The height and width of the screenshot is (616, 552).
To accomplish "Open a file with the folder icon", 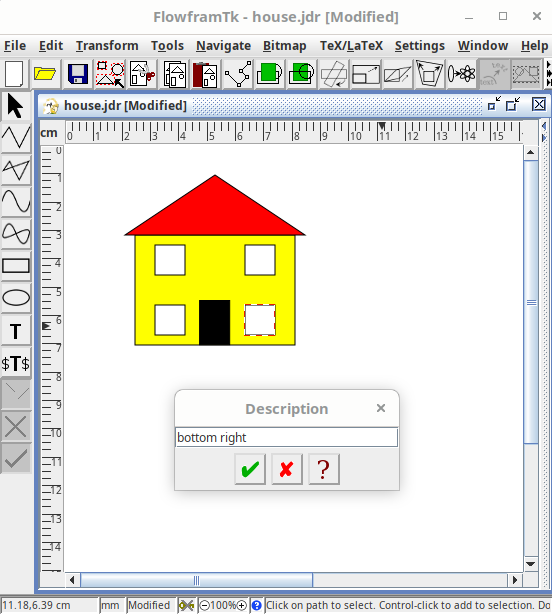I will click(45, 74).
